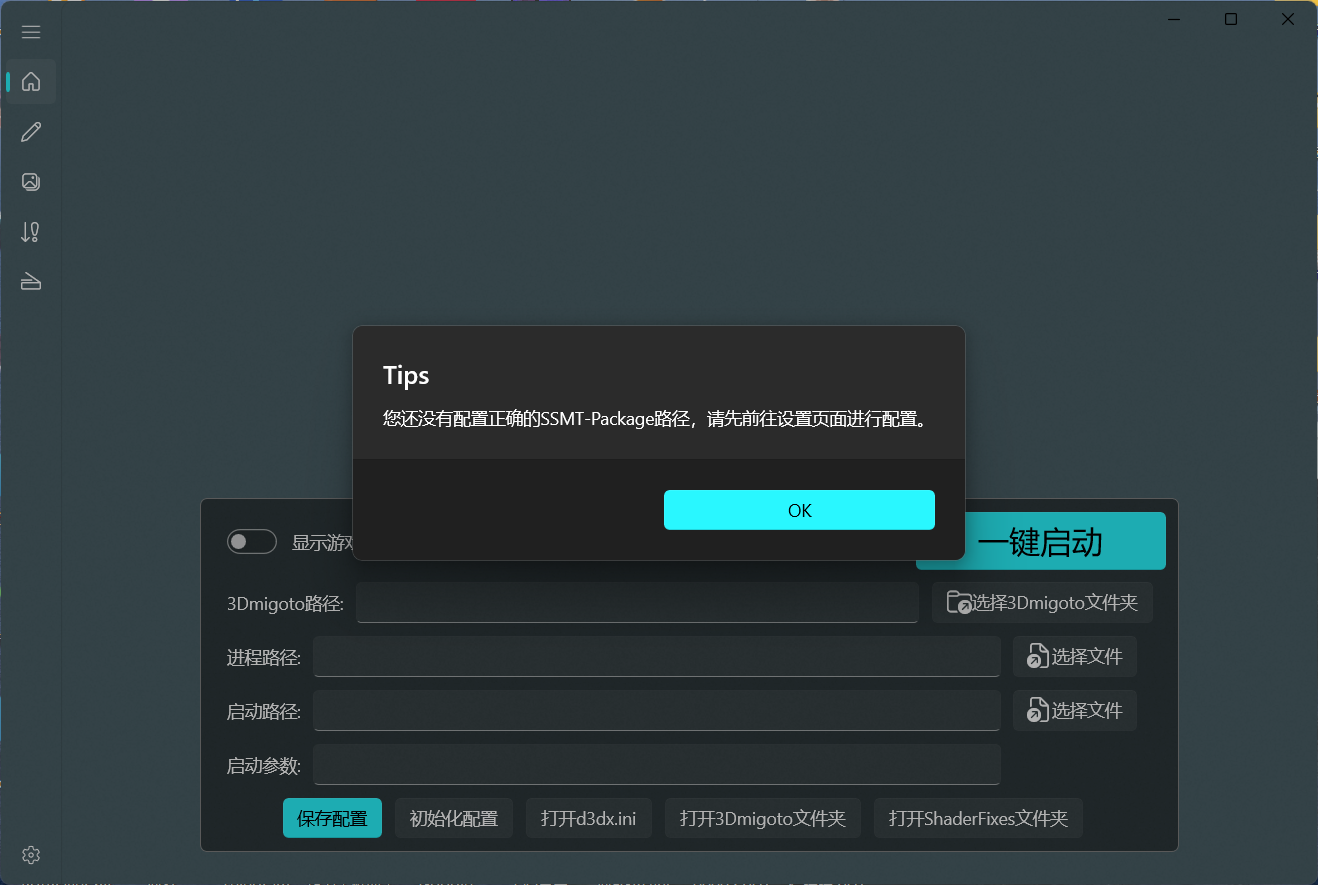Image resolution: width=1318 pixels, height=885 pixels.
Task: Open the settings gear at bottom left
Action: [x=30, y=855]
